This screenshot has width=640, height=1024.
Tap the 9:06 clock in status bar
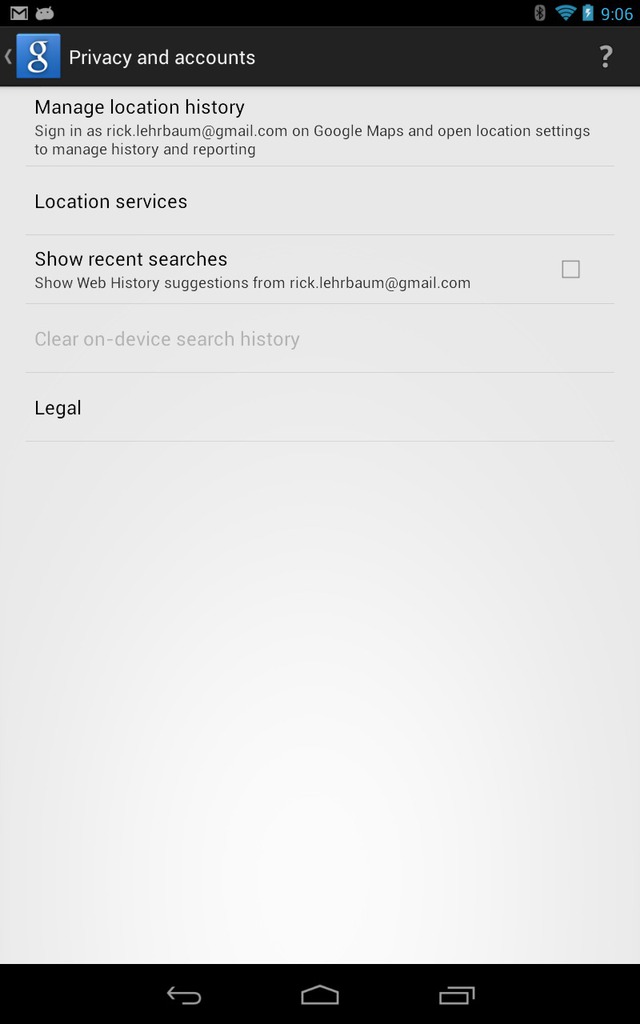pyautogui.click(x=616, y=14)
